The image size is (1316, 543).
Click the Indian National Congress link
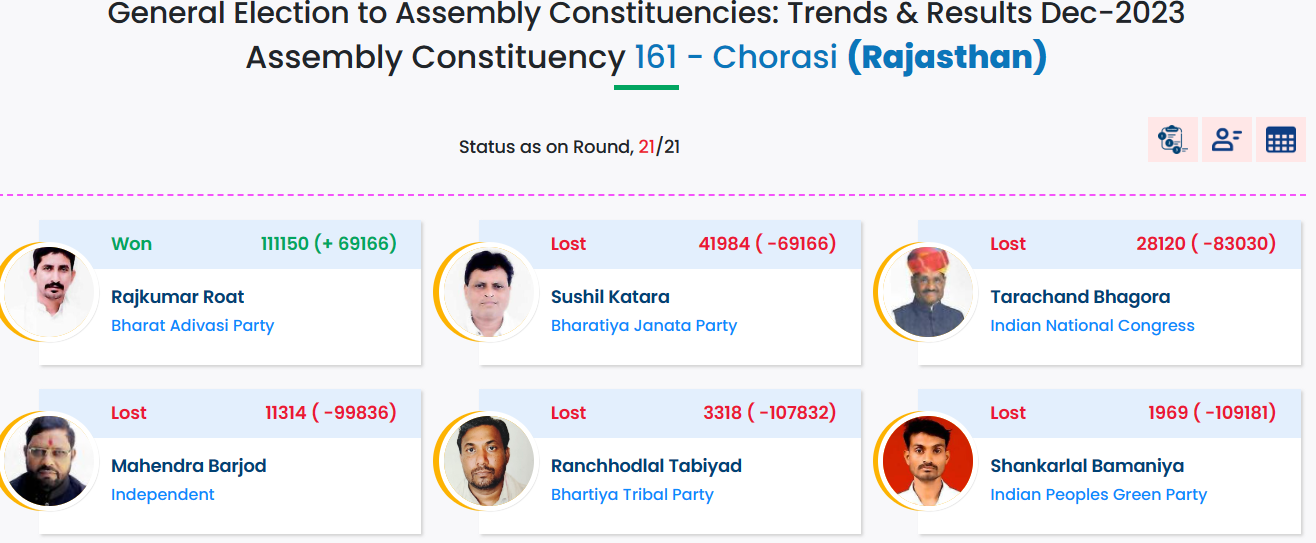(x=1092, y=325)
